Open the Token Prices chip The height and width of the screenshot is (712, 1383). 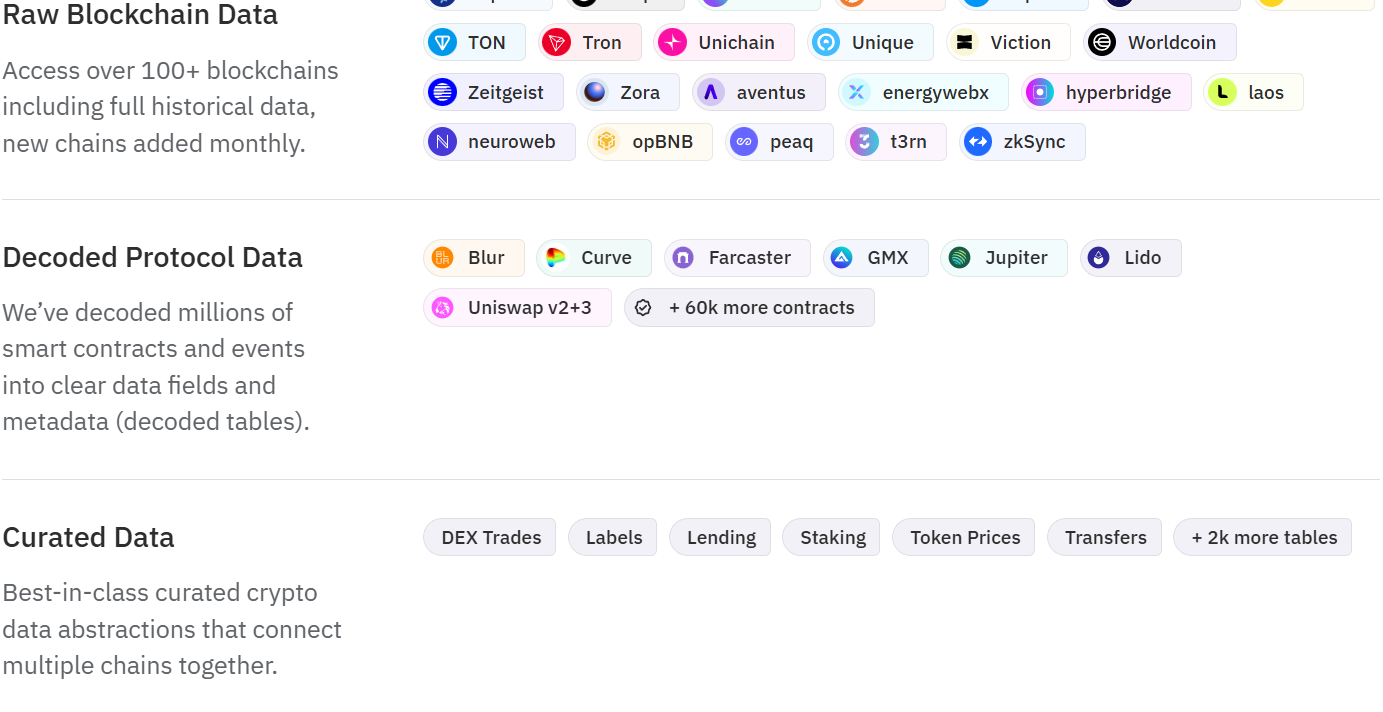coord(964,537)
